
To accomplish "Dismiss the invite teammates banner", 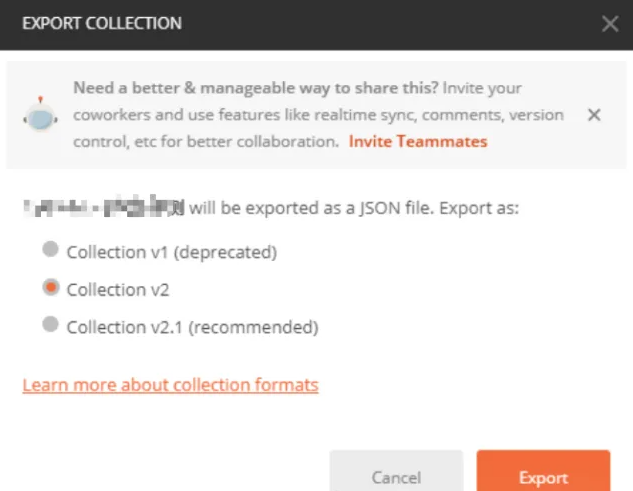I will tap(594, 115).
